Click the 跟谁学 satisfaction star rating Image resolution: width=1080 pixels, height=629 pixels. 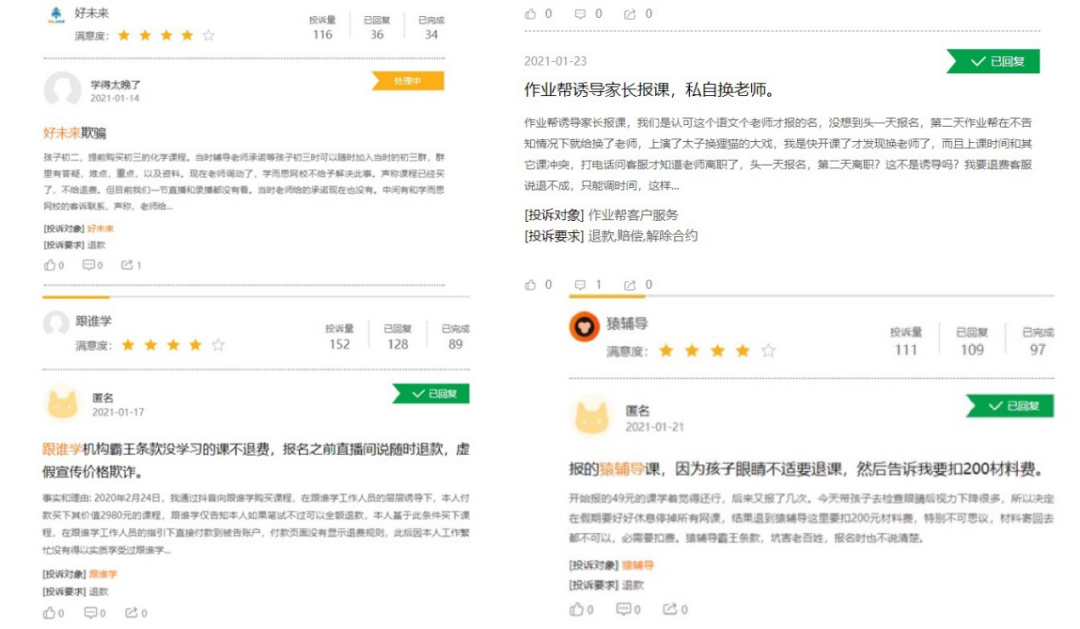(173, 344)
